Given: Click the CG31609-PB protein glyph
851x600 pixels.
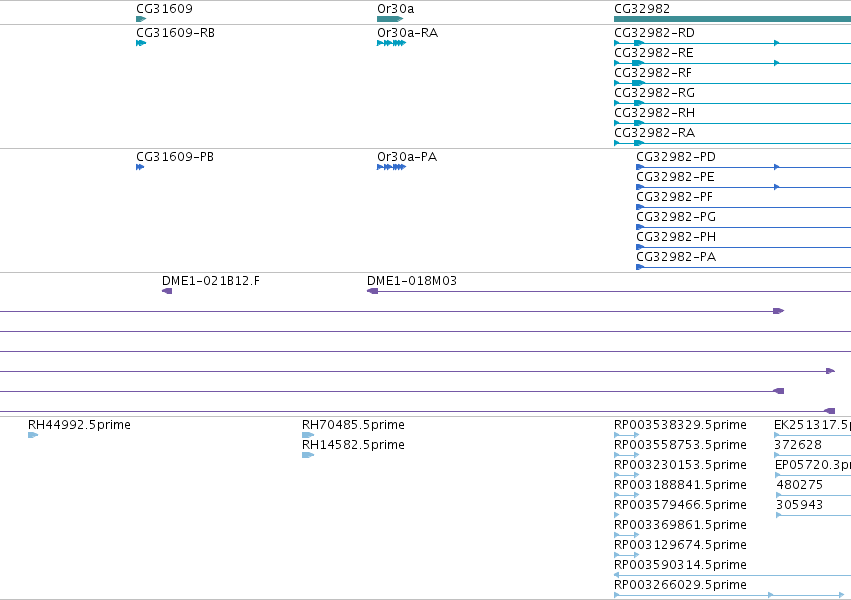Looking at the screenshot, I should (x=140, y=167).
